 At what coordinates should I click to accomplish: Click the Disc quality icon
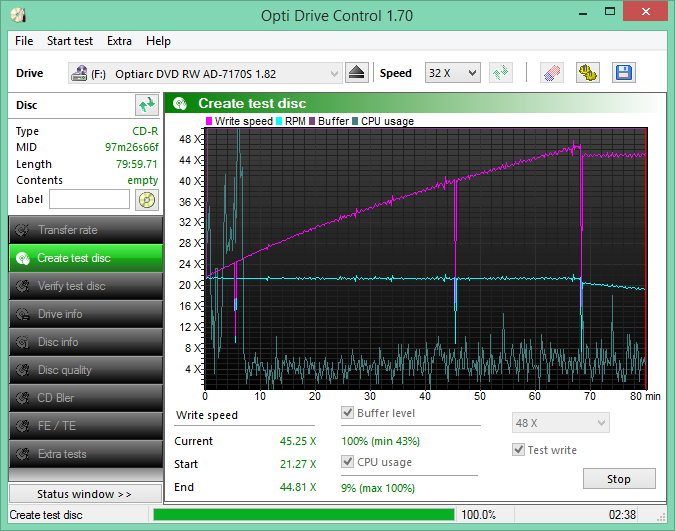click(22, 370)
